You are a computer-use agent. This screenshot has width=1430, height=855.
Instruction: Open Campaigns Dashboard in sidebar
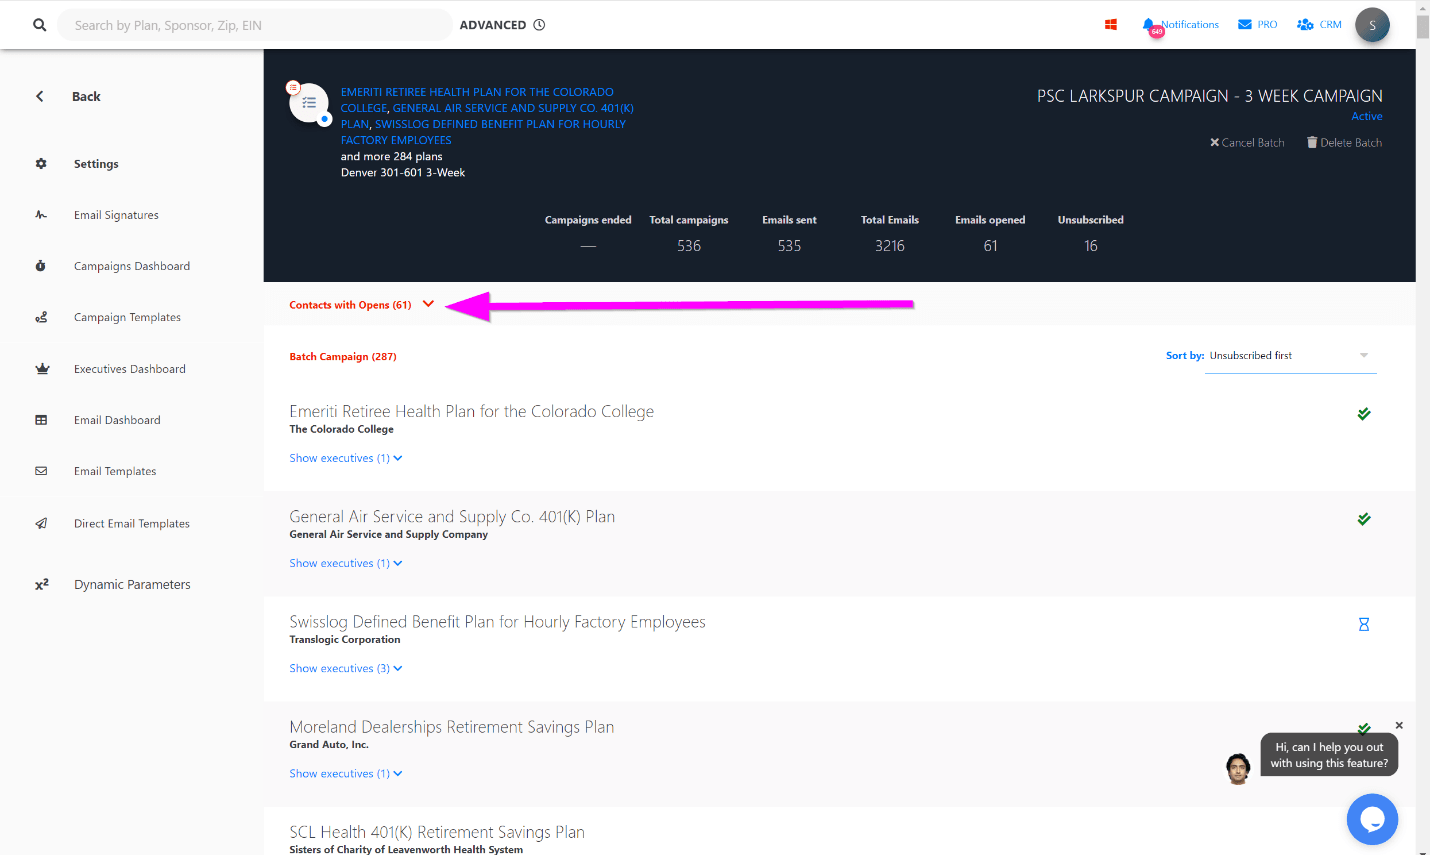(131, 266)
